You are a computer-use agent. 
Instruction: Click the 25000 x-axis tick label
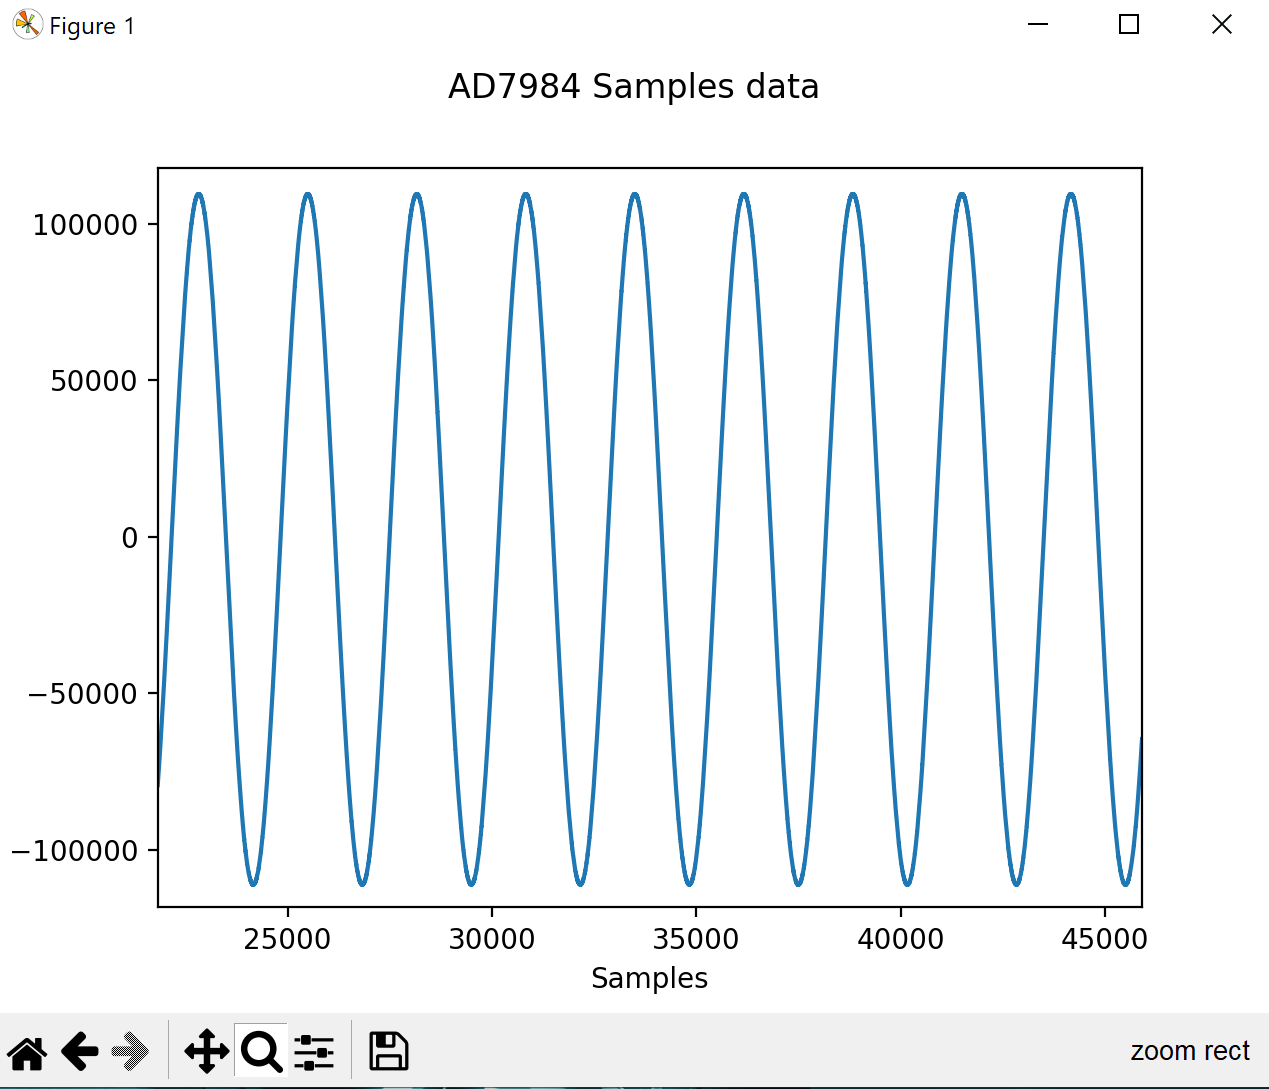[288, 940]
